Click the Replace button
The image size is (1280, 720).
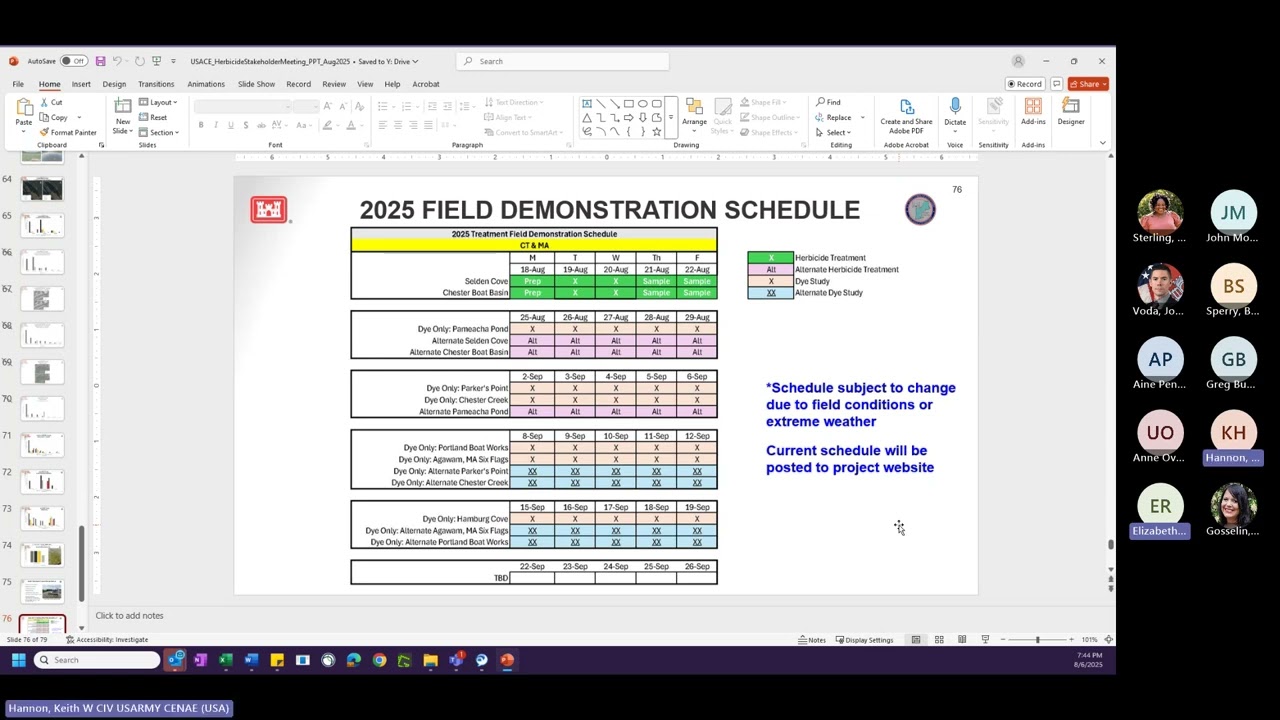tap(832, 117)
